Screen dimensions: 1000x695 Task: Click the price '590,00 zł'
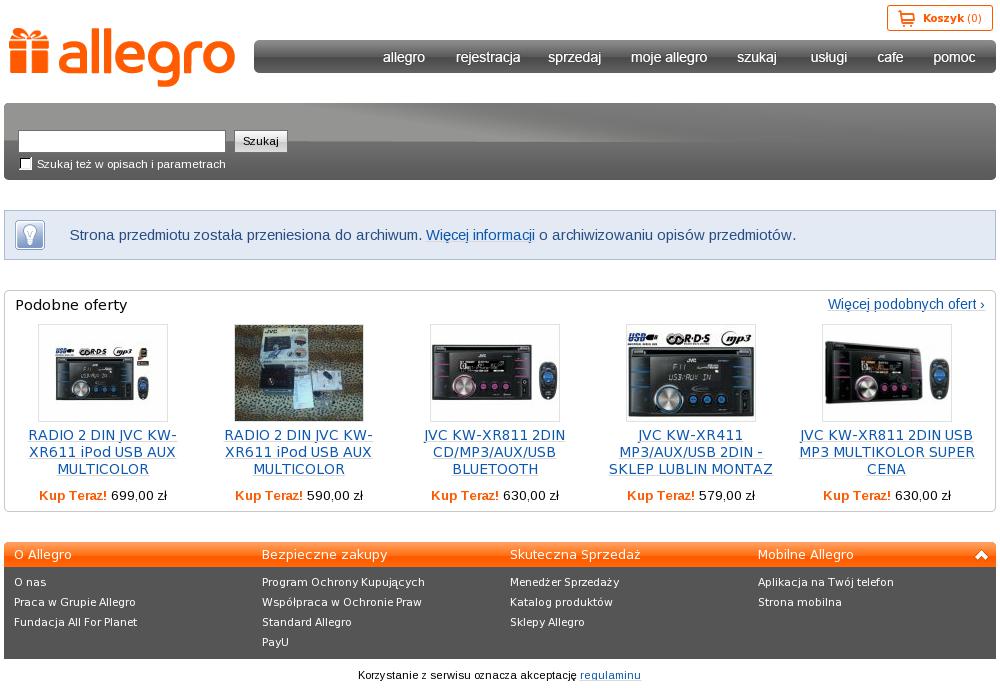pos(335,495)
